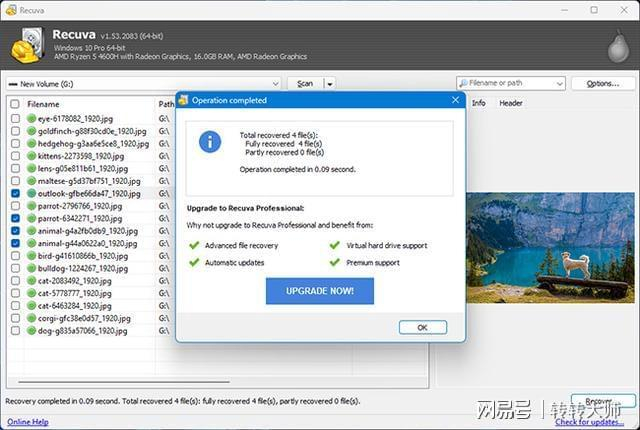Viewport: 640px width, 430px height.
Task: Expand the Scan button arrow menu
Action: (330, 84)
